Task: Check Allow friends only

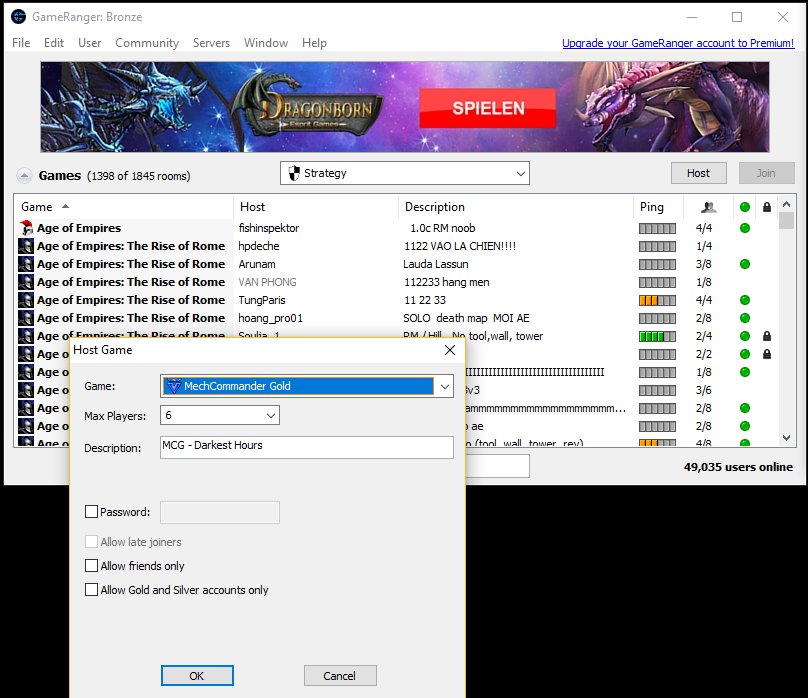Action: pos(91,566)
